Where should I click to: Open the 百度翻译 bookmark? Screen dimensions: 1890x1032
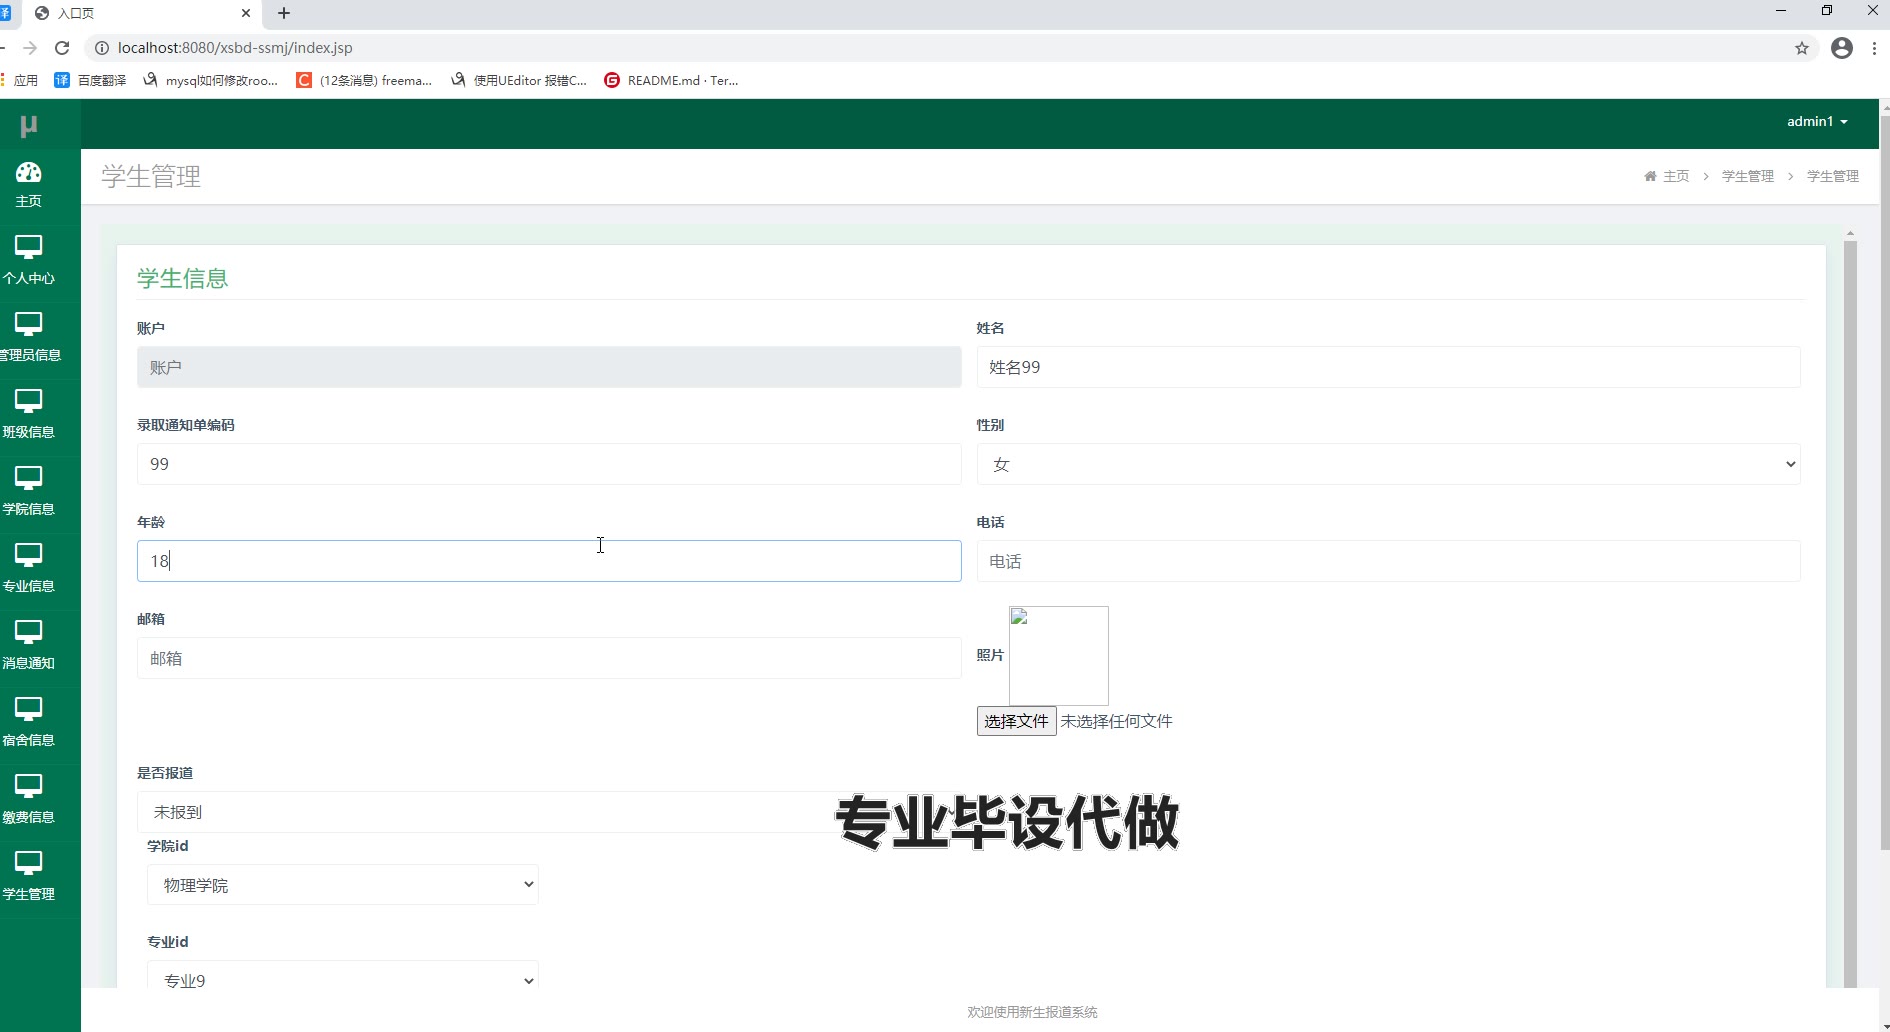pos(90,80)
